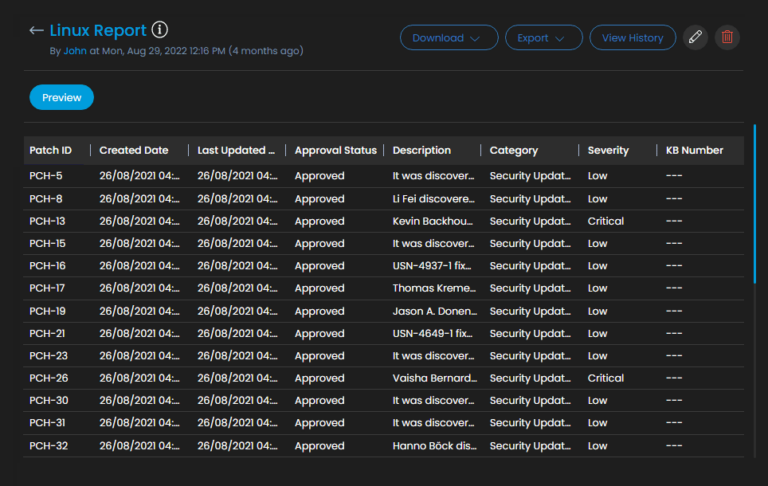Sort by Approval Status column
This screenshot has width=768, height=486.
(335, 150)
